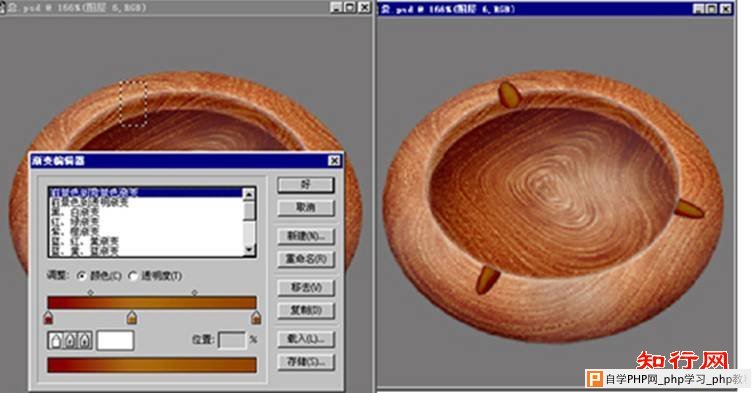Select the middle orange gradient color stop
The width and height of the screenshot is (756, 393).
[132, 317]
